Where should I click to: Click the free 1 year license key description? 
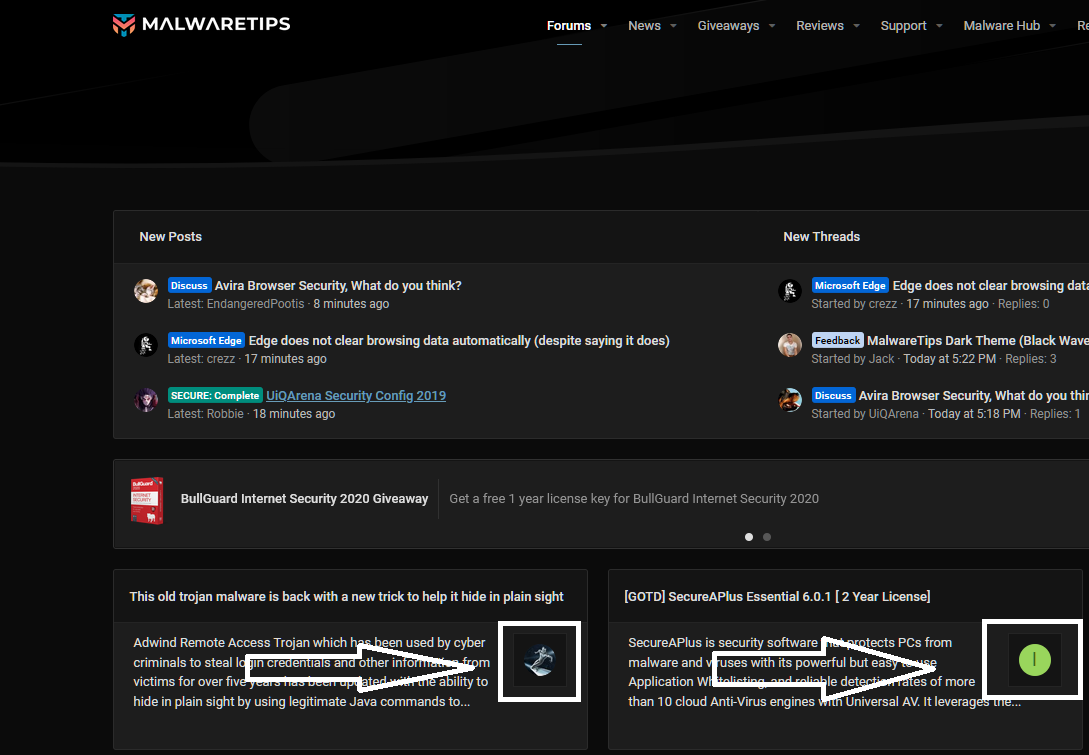(634, 499)
